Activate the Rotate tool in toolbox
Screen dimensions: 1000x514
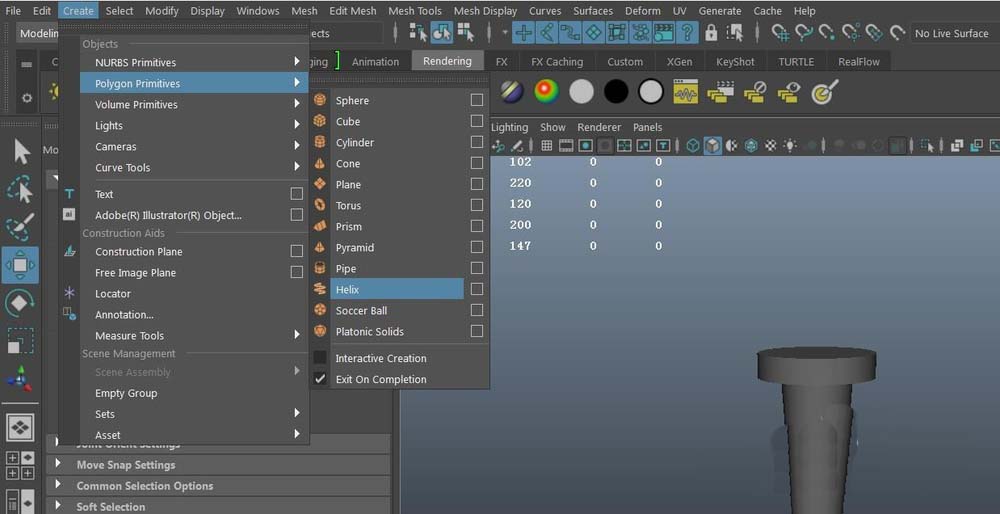[20, 303]
